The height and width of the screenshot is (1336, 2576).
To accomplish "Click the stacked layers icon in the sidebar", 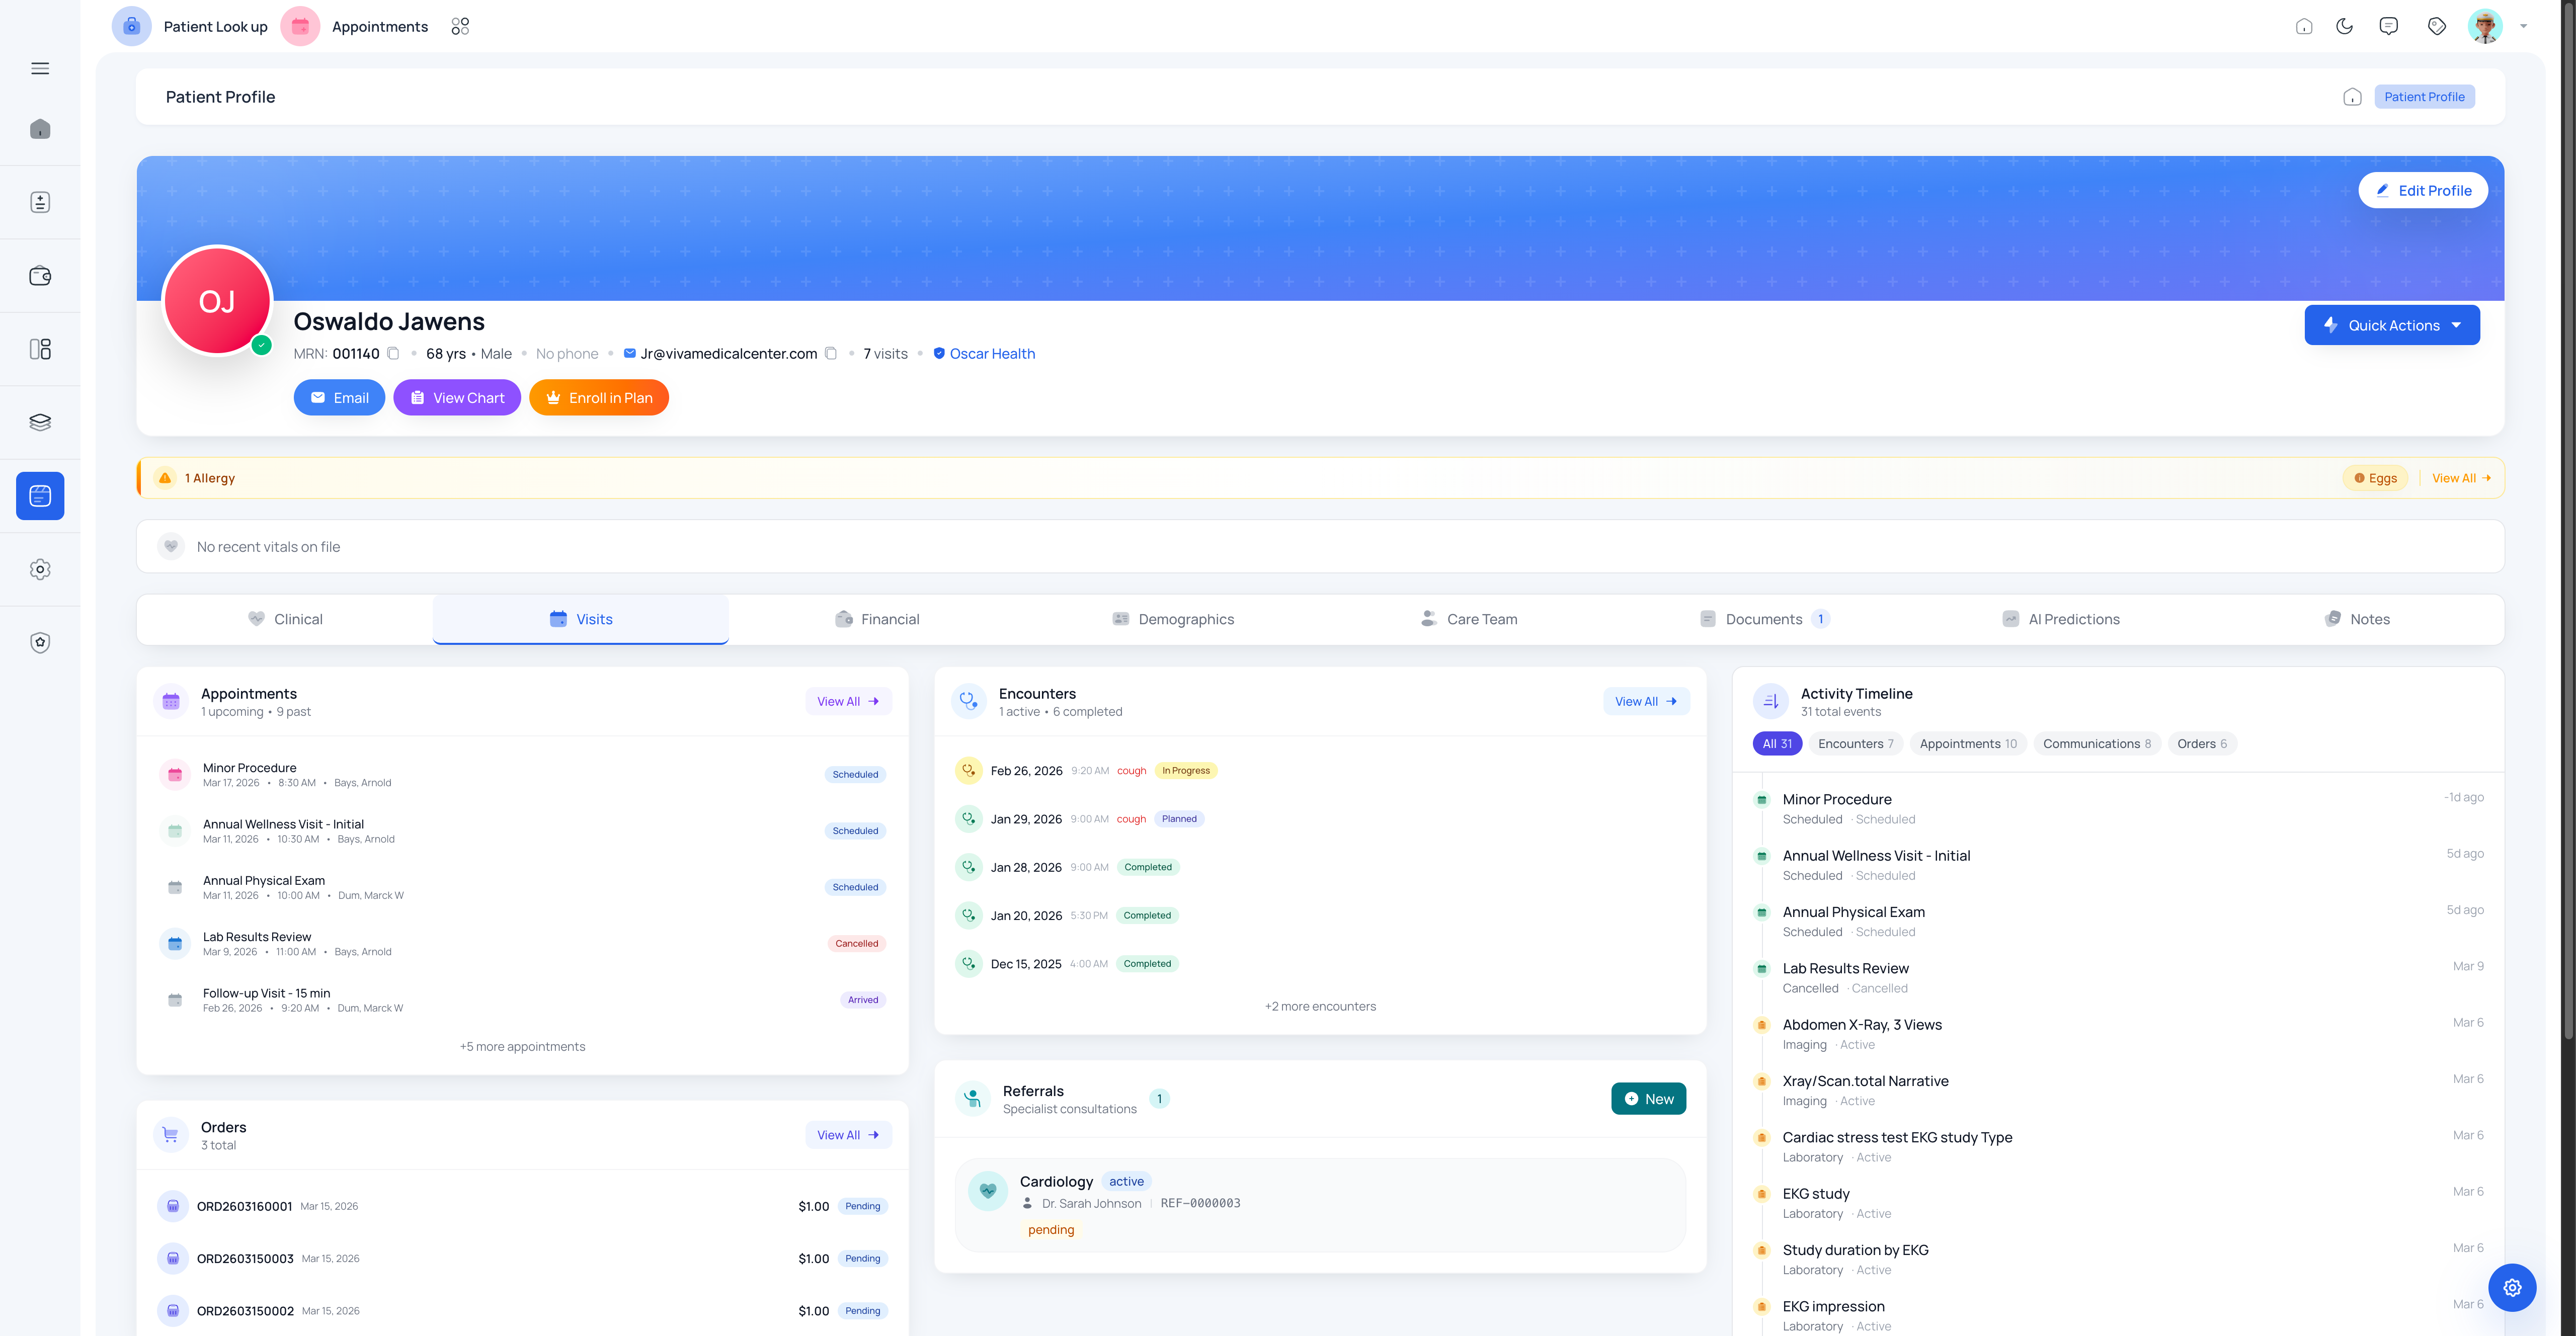I will tap(41, 421).
